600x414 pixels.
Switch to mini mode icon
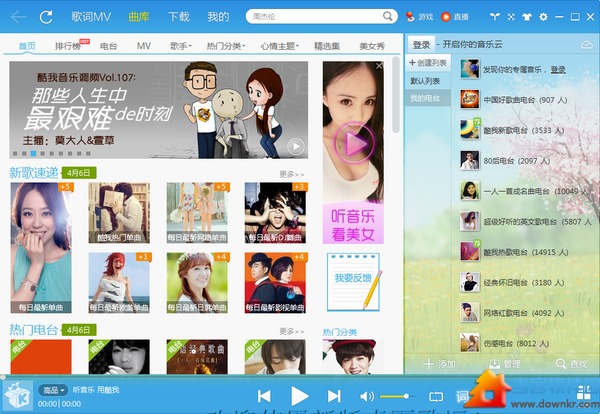[x=511, y=17]
